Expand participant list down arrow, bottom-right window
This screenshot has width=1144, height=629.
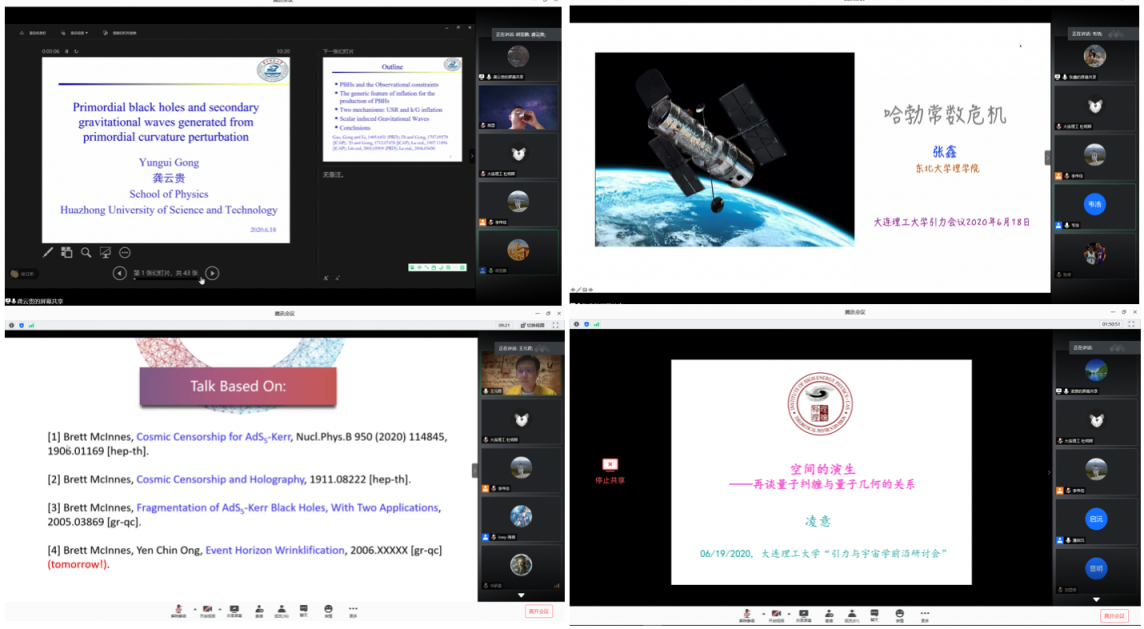[1096, 599]
